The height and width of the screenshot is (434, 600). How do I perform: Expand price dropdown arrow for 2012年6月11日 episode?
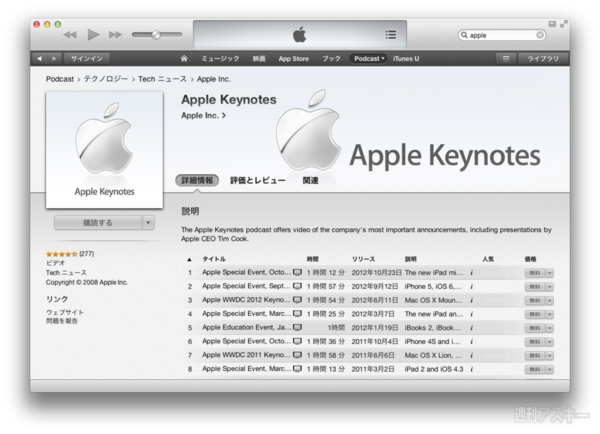[549, 301]
